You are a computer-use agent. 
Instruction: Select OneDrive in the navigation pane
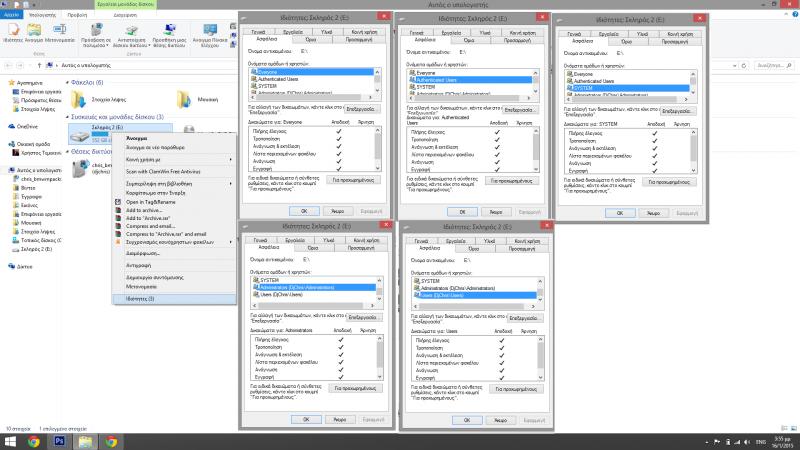[27, 127]
